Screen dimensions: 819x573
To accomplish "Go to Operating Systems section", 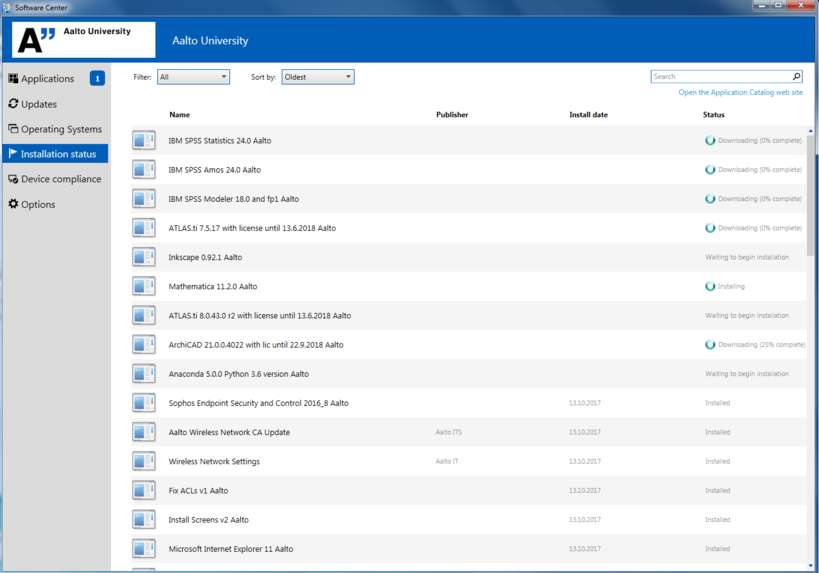I will tap(61, 129).
